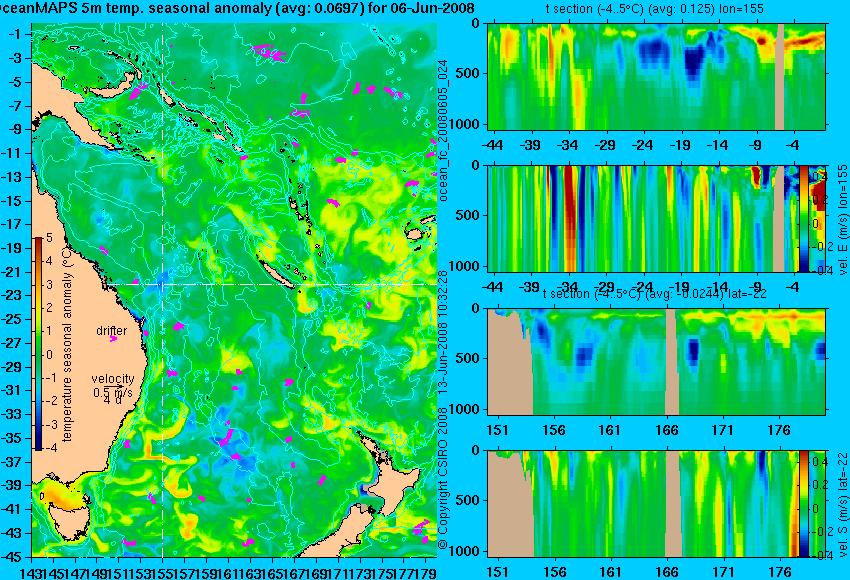Click the '-23' latitude tick on map axis

point(10,295)
